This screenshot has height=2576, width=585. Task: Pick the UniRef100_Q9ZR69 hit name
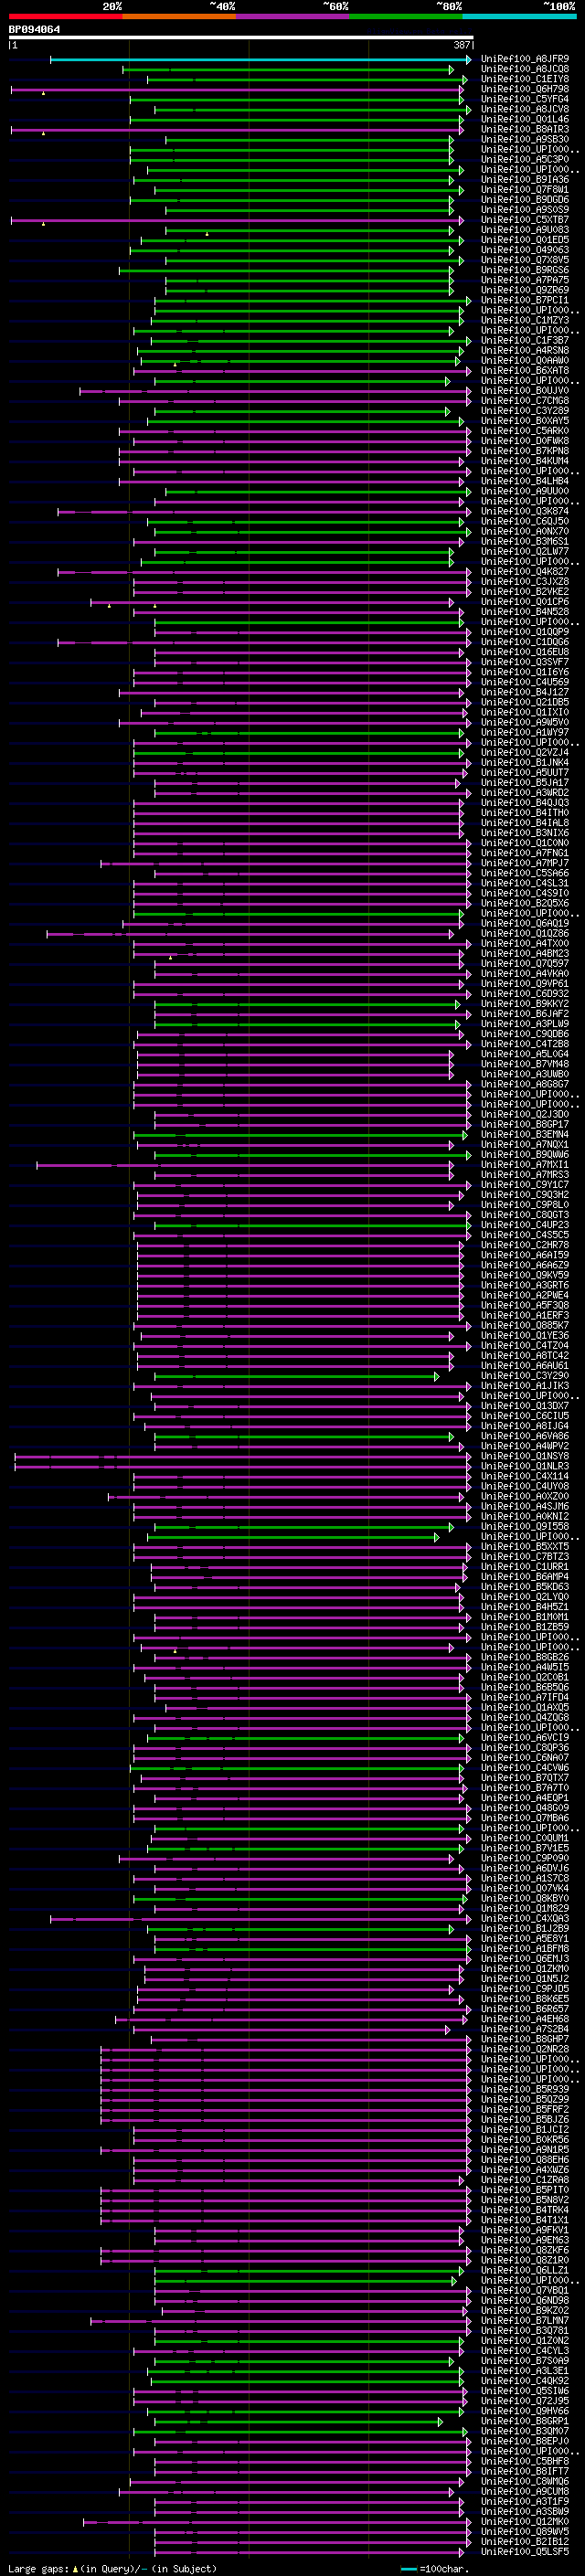525,290
